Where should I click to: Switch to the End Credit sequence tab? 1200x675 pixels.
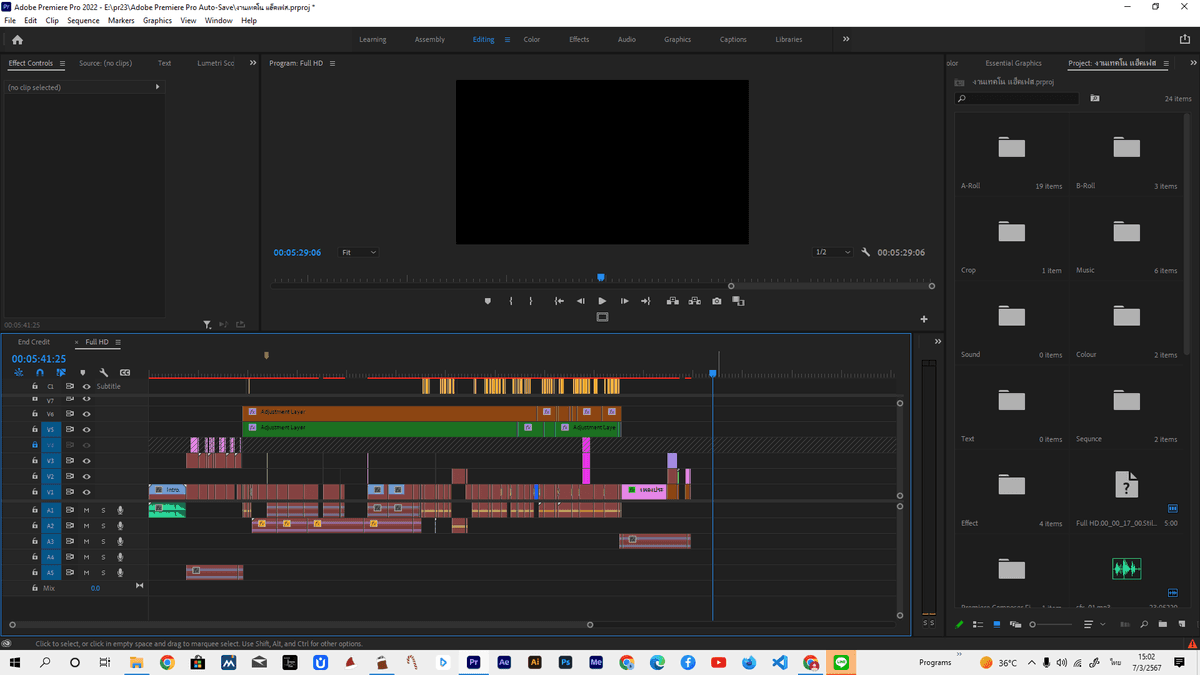coord(34,342)
